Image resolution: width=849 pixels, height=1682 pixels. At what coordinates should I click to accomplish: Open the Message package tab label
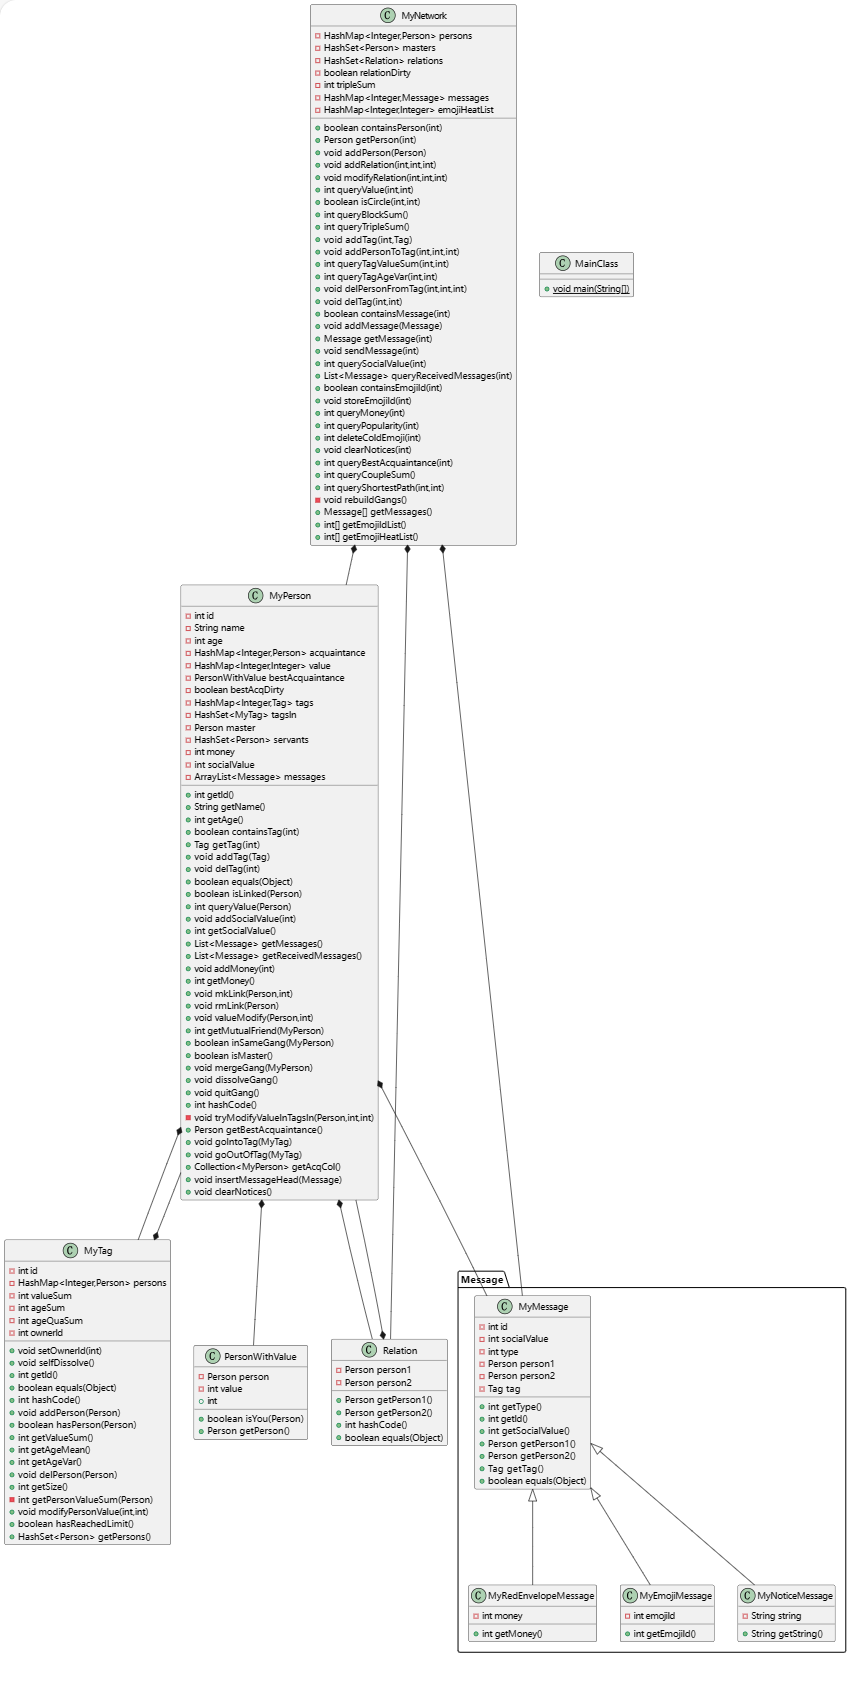(482, 1280)
